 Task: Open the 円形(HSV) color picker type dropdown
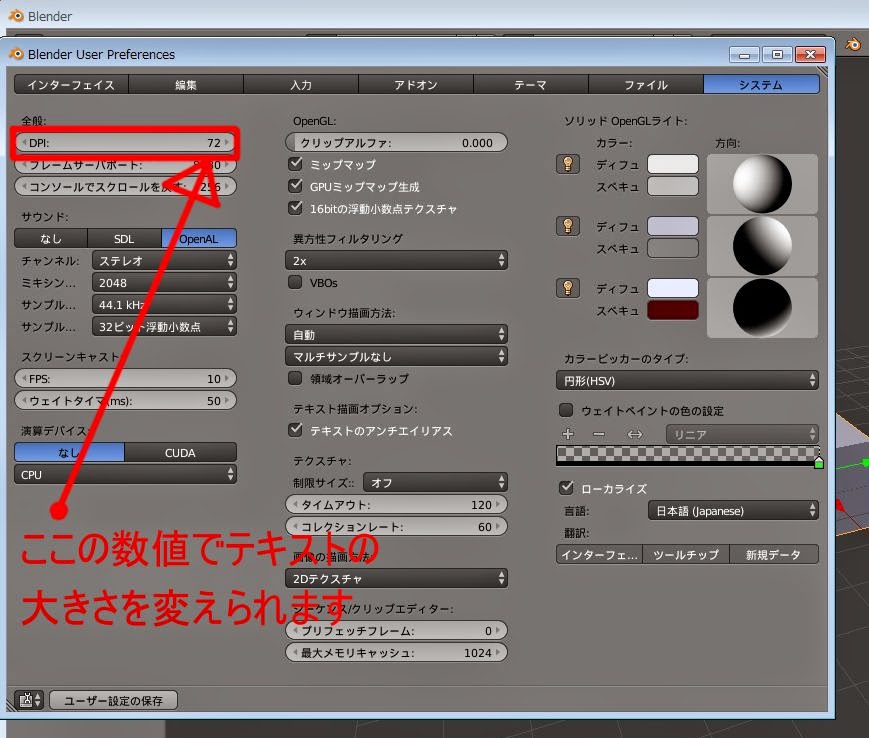coord(687,381)
